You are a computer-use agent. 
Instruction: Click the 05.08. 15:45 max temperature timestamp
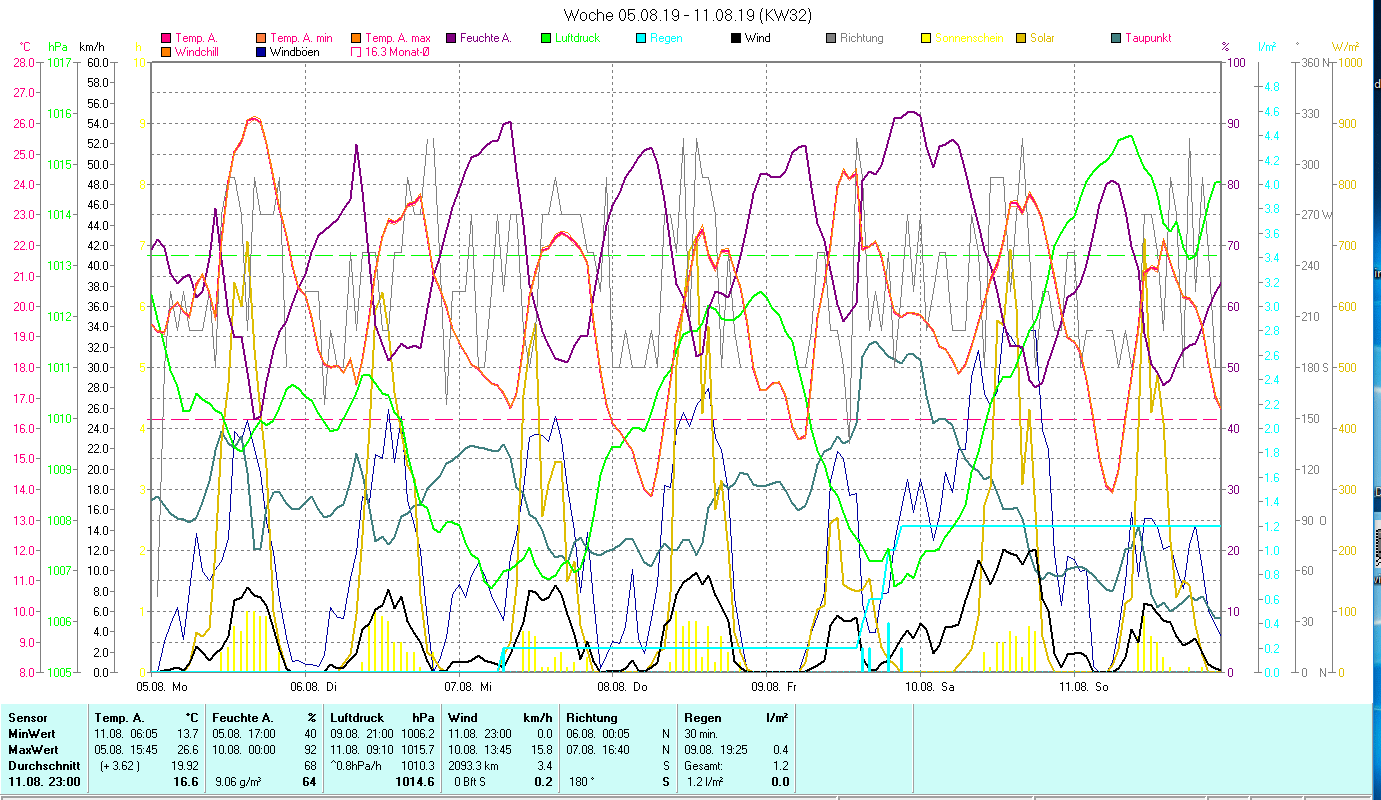click(126, 749)
